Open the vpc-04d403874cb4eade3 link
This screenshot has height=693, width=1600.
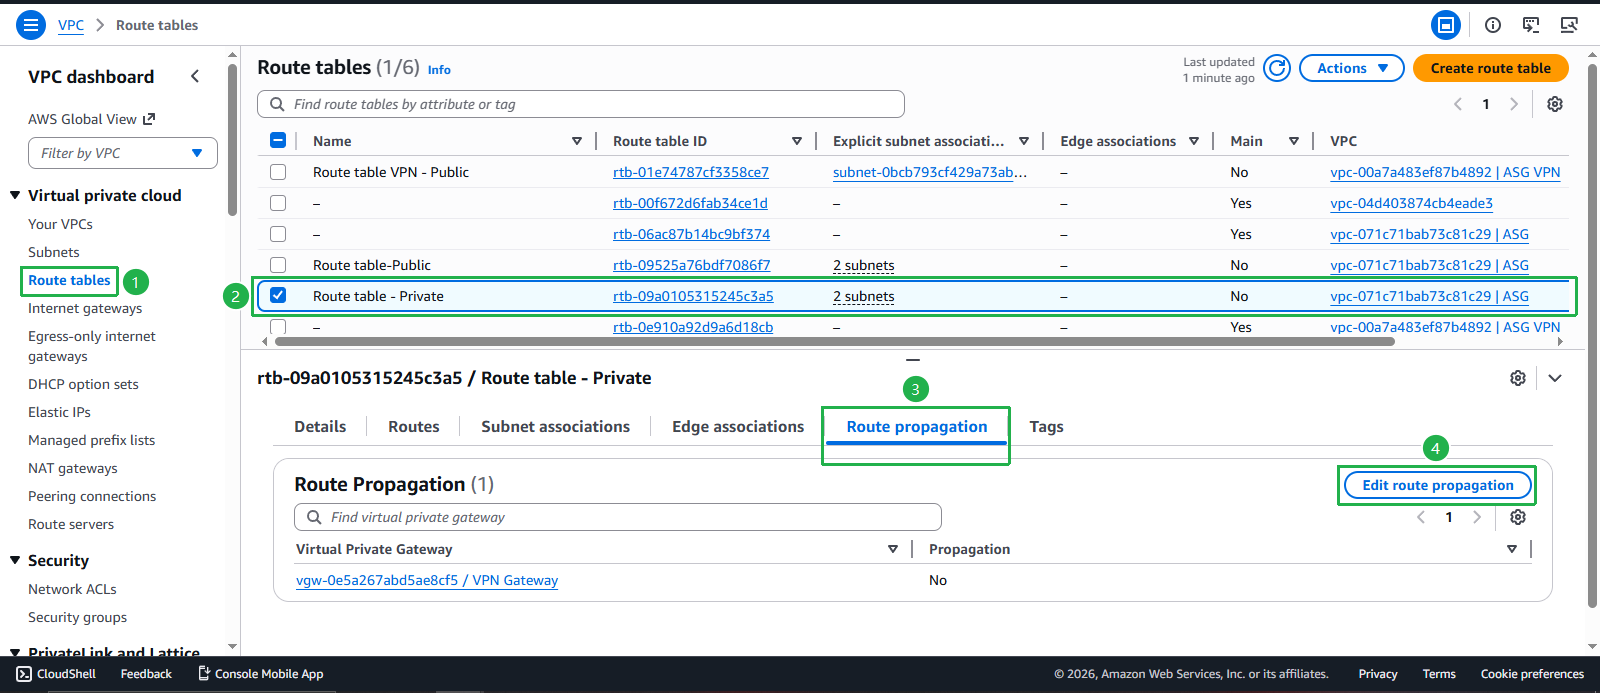(x=1411, y=203)
